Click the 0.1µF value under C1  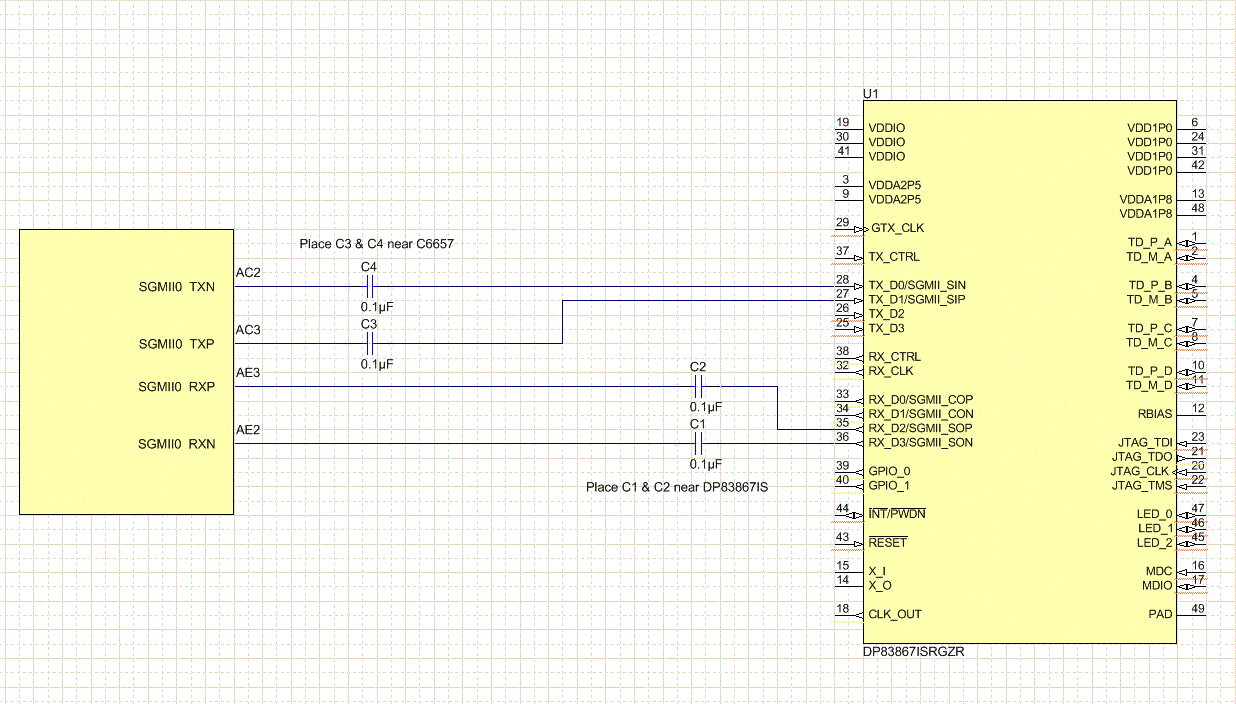click(x=706, y=465)
